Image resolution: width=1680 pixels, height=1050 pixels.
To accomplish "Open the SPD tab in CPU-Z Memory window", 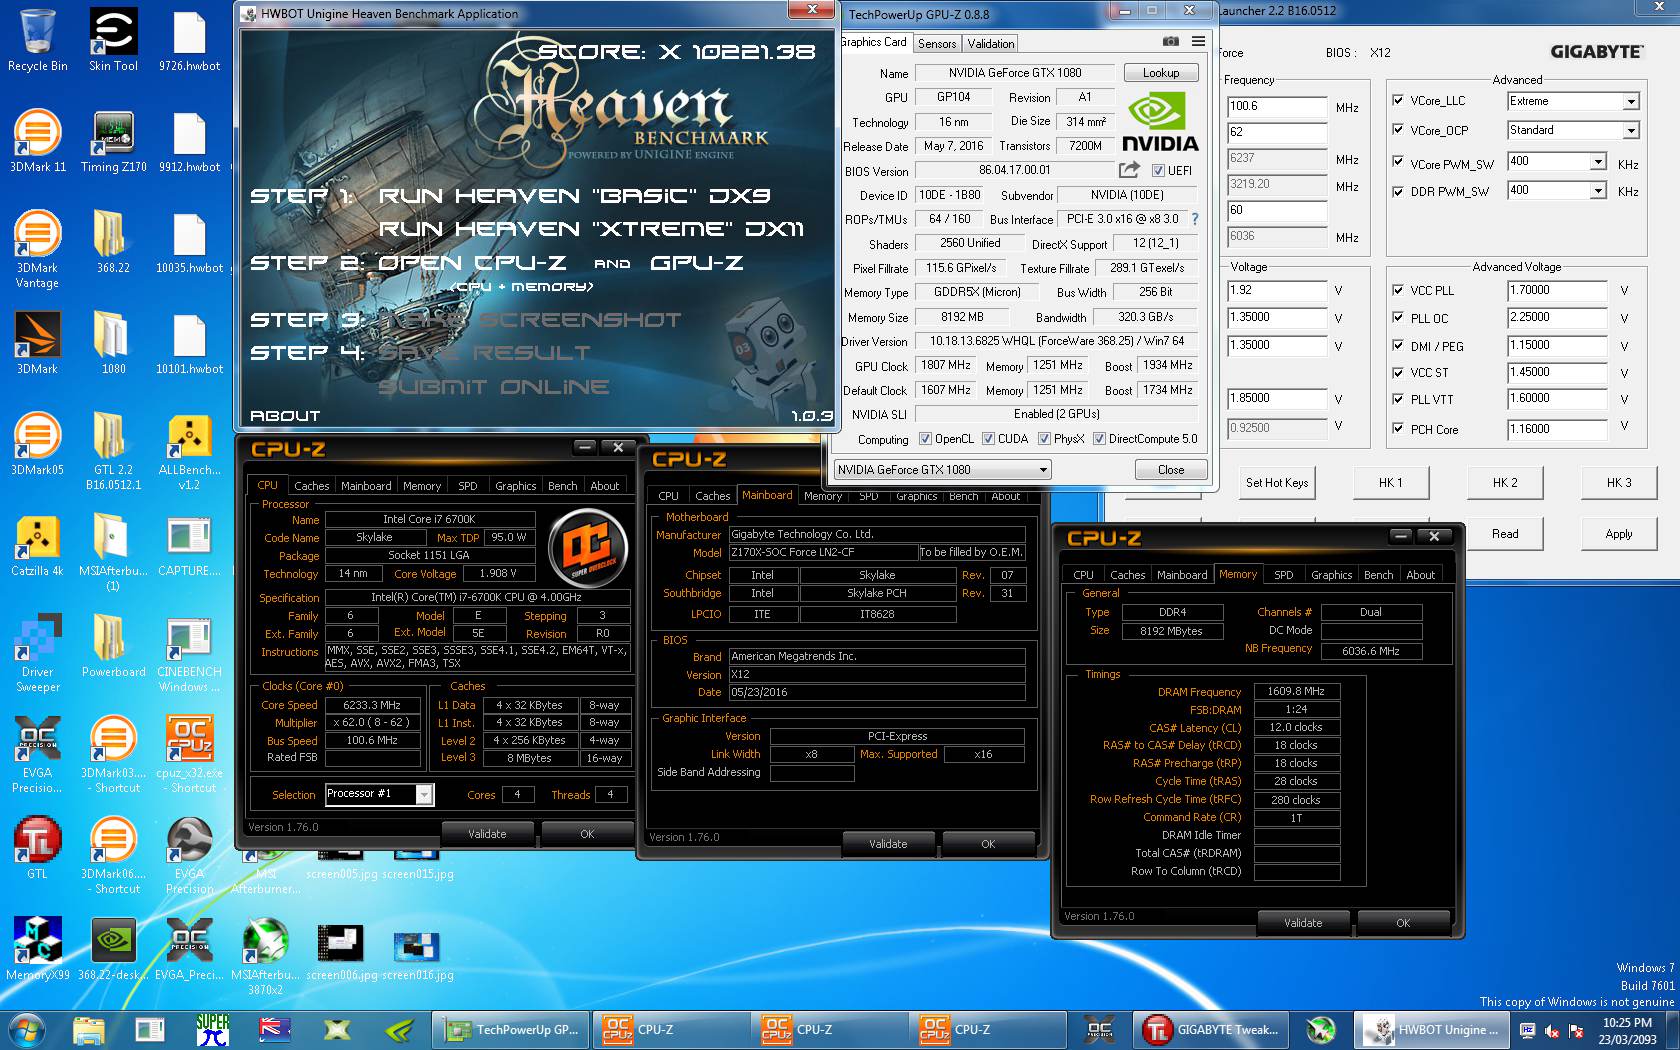I will pyautogui.click(x=1283, y=575).
